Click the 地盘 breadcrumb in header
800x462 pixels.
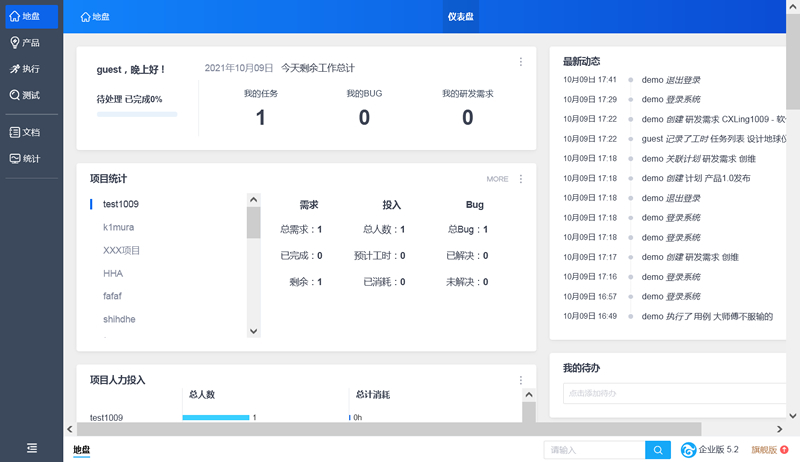click(95, 17)
